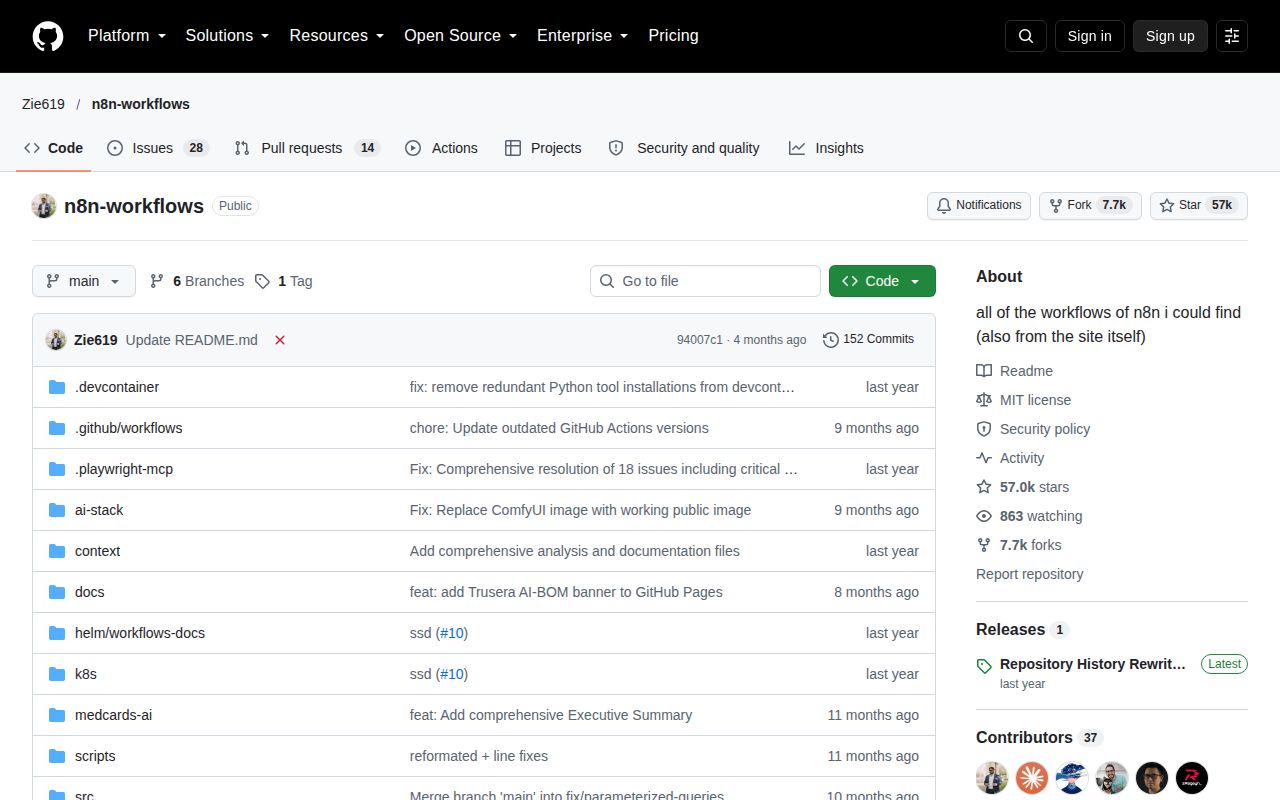
Task: Open the MIT license link
Action: point(1023,400)
